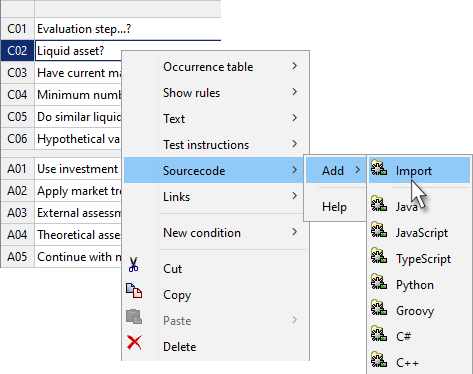Expand the Sourcecode submenu arrow
This screenshot has height=374, width=473.
pyautogui.click(x=295, y=170)
